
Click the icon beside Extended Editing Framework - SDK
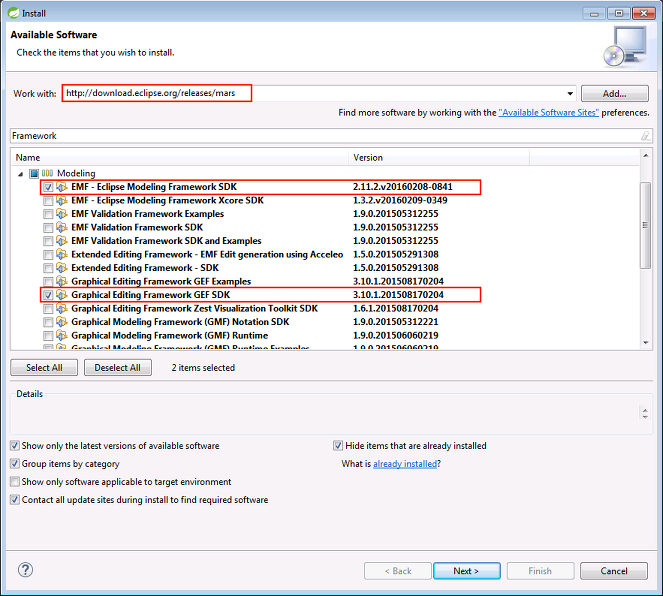click(62, 268)
